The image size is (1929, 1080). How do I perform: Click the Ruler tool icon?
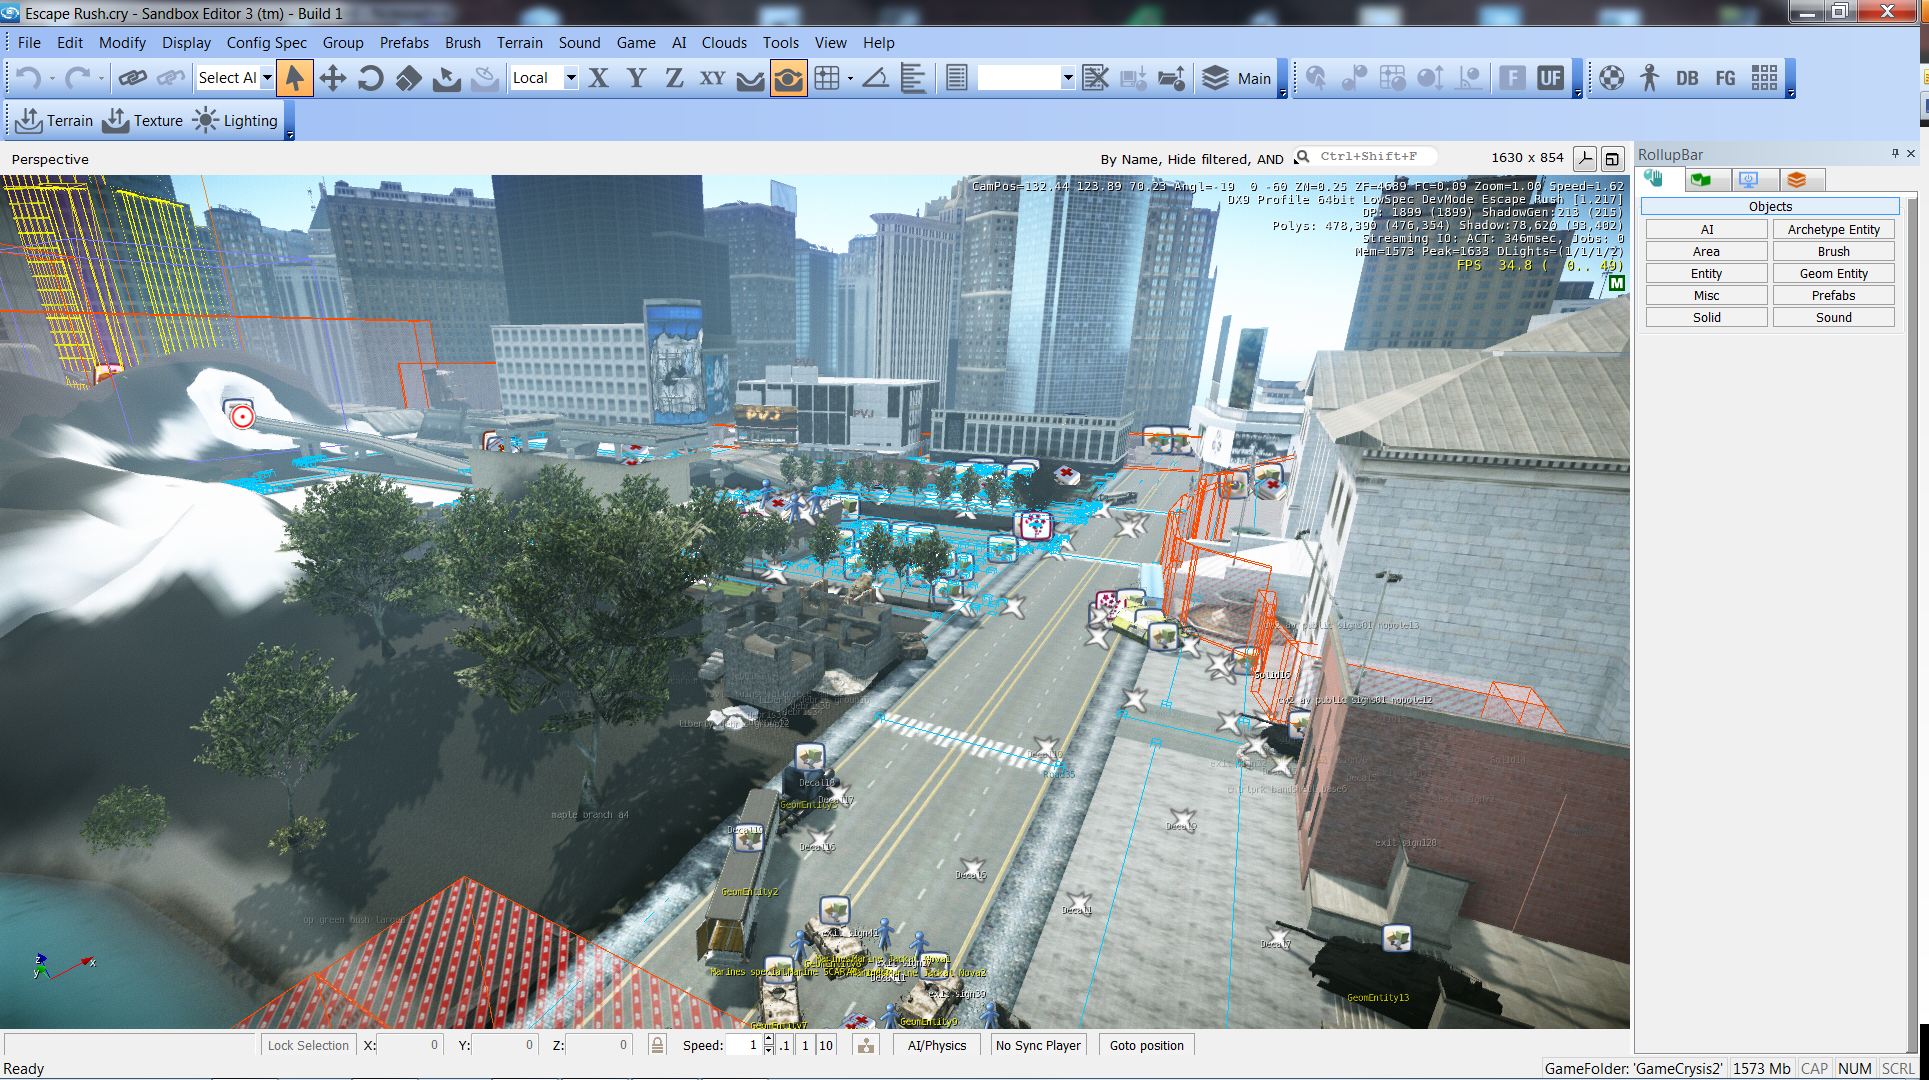(913, 78)
